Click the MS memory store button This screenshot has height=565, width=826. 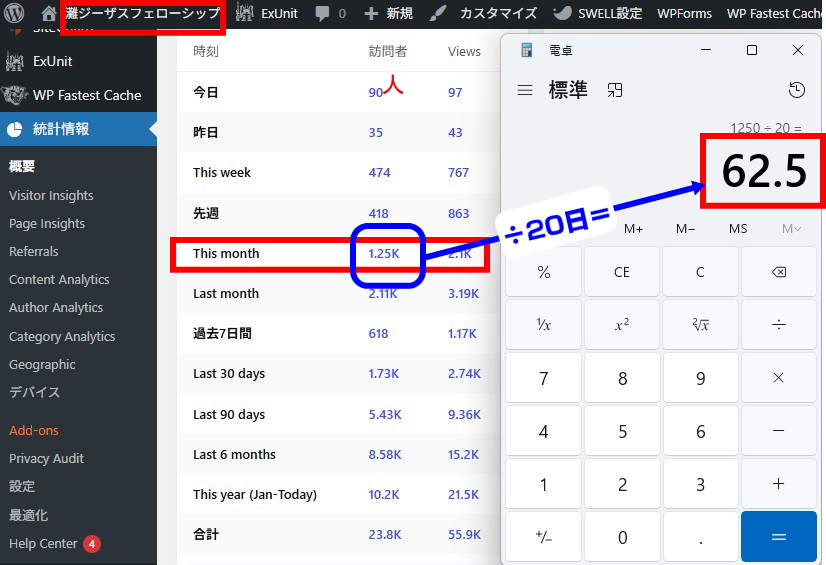click(738, 229)
